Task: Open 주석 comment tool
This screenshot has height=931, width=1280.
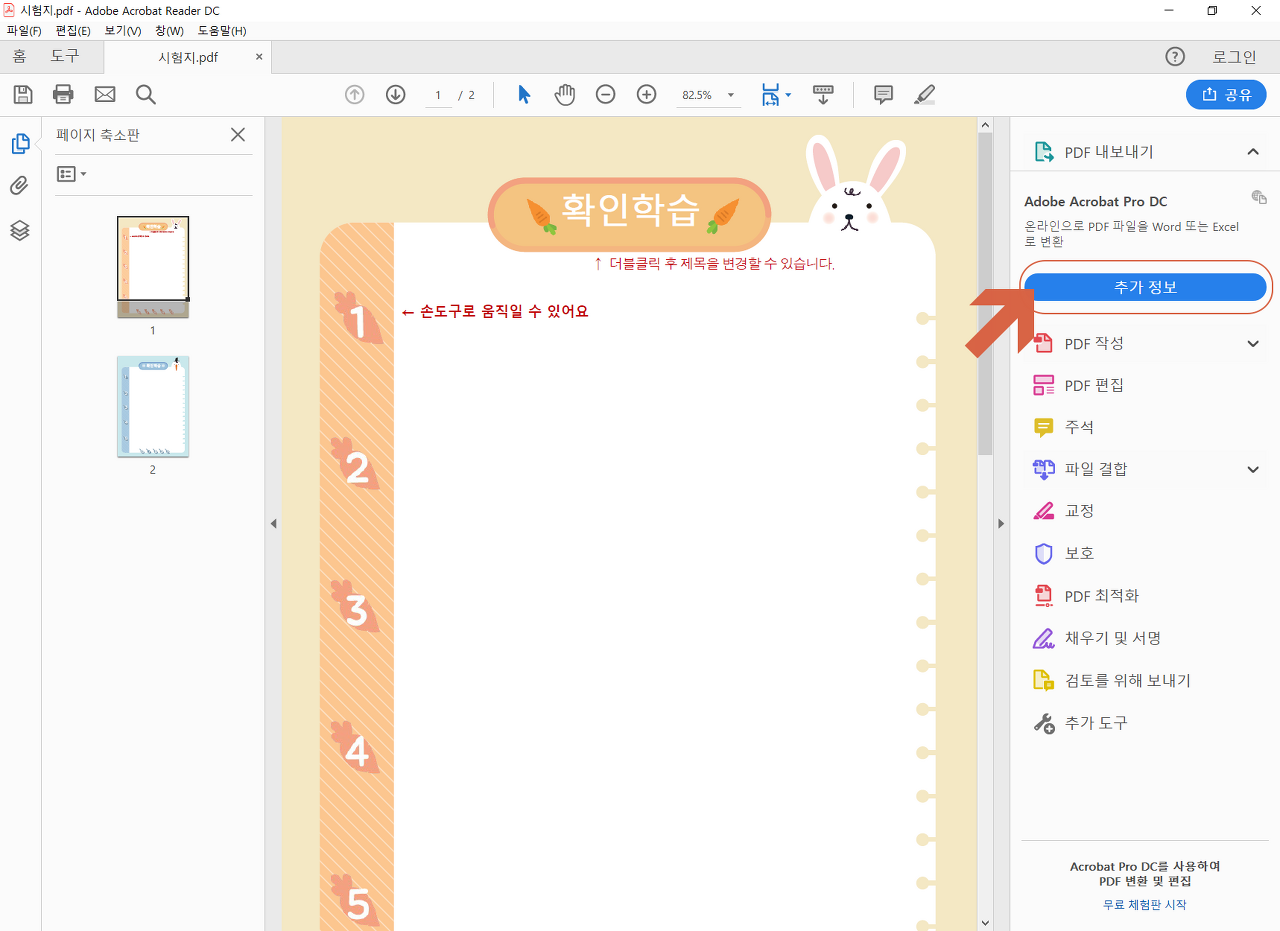Action: click(x=1064, y=427)
